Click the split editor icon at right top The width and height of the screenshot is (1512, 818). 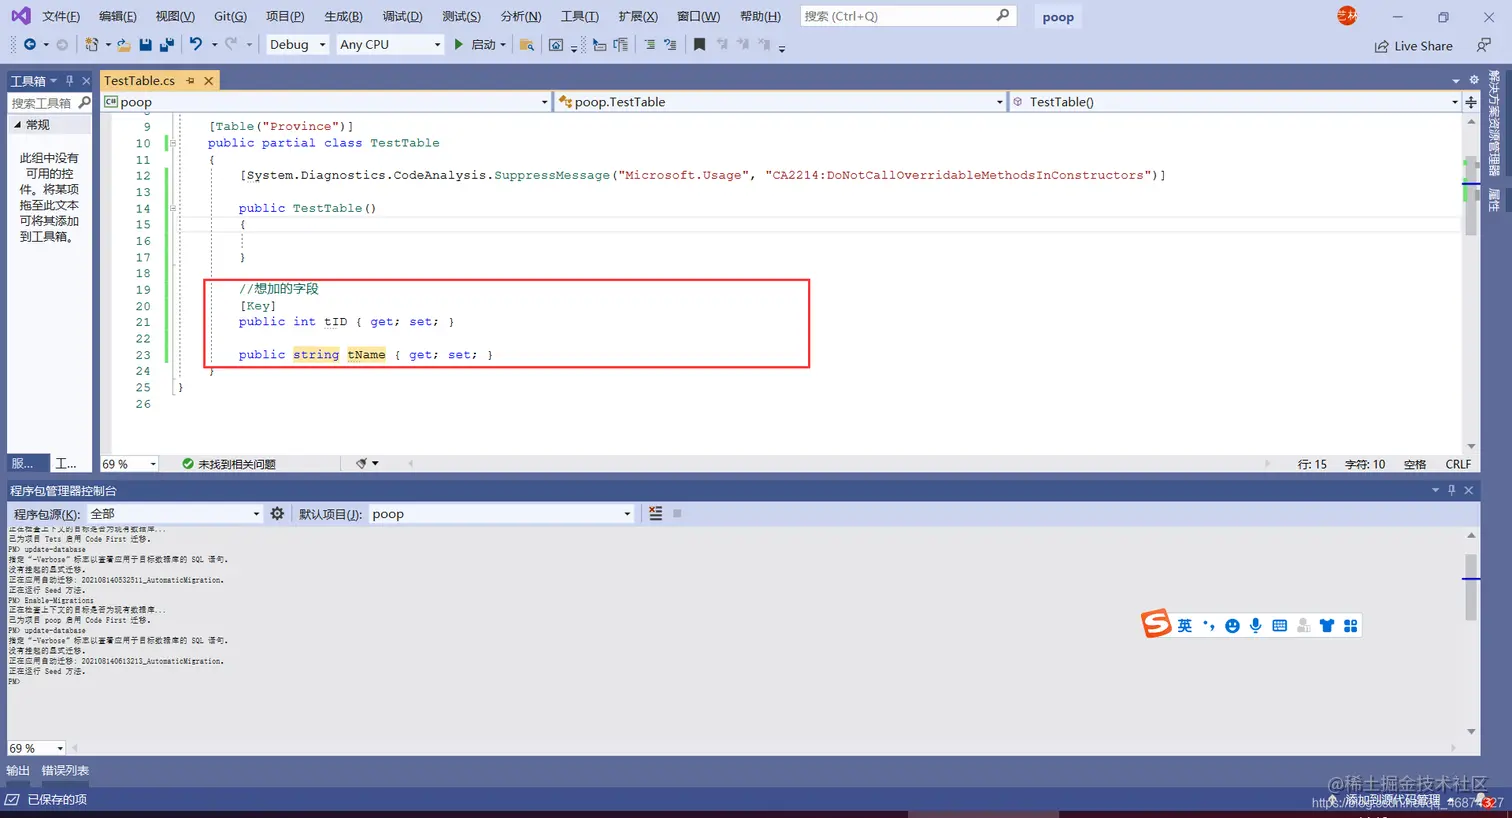point(1471,102)
